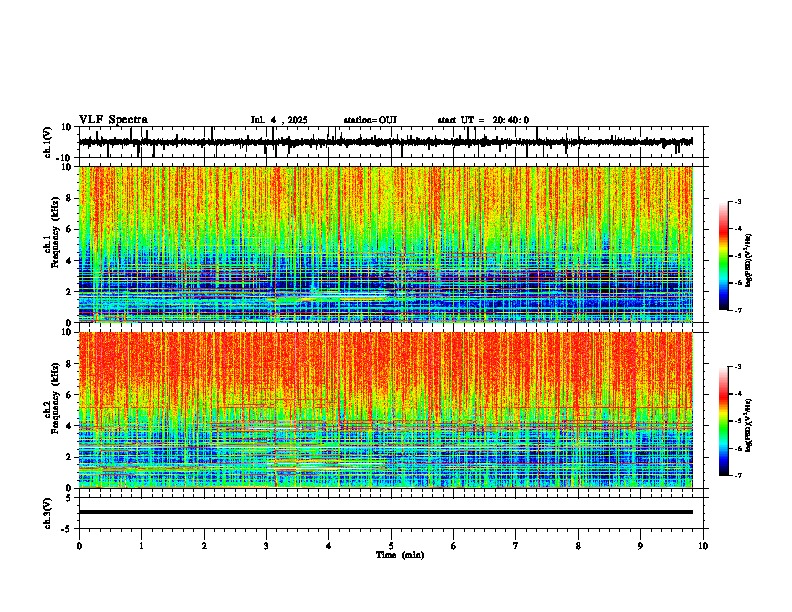
Task: Select the "VLF Spectra" title text
Action: tap(113, 120)
